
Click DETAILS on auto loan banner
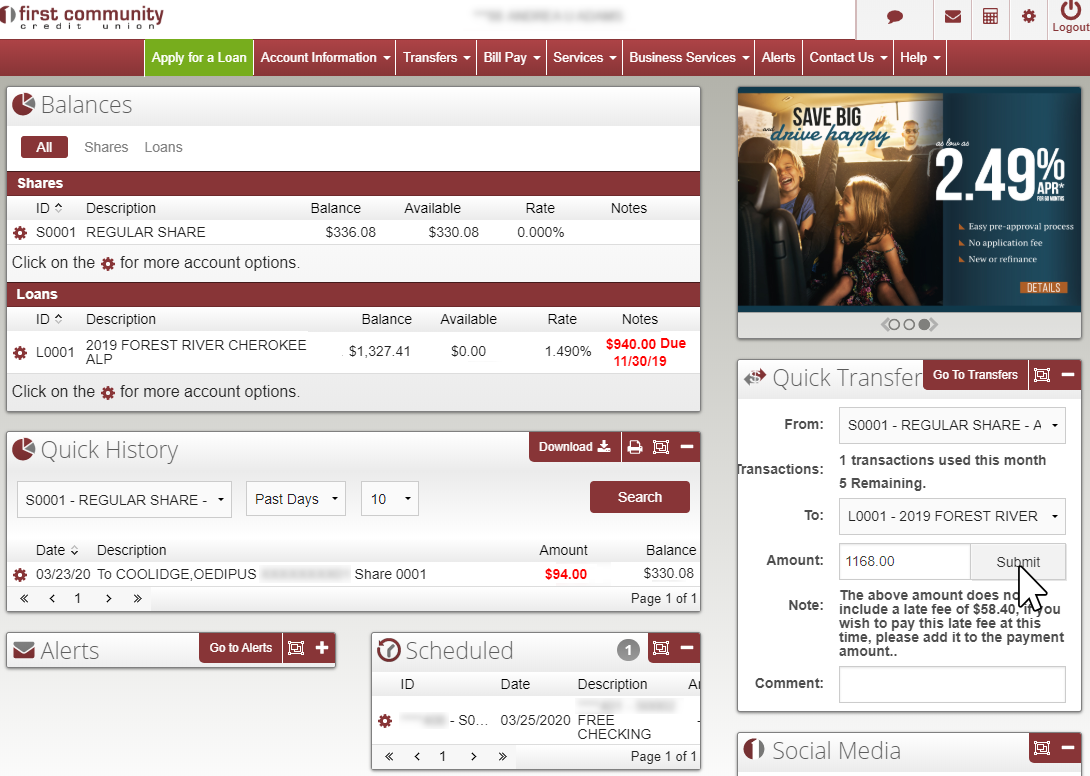[x=1043, y=288]
